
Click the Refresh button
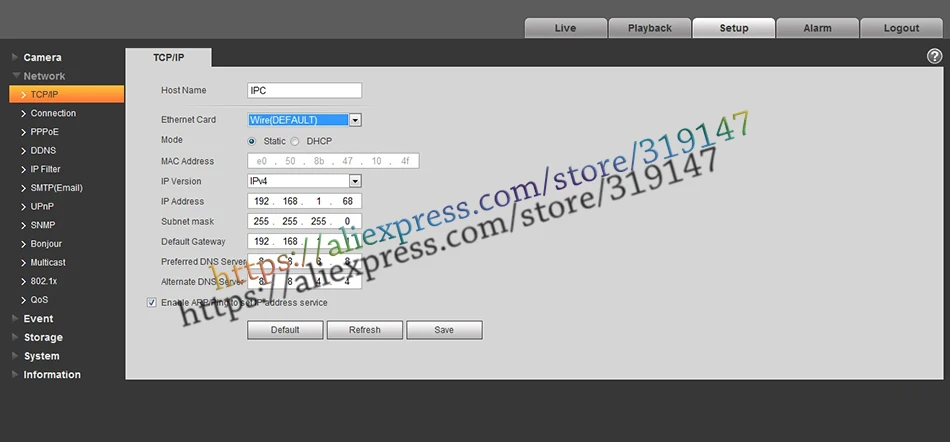point(365,330)
